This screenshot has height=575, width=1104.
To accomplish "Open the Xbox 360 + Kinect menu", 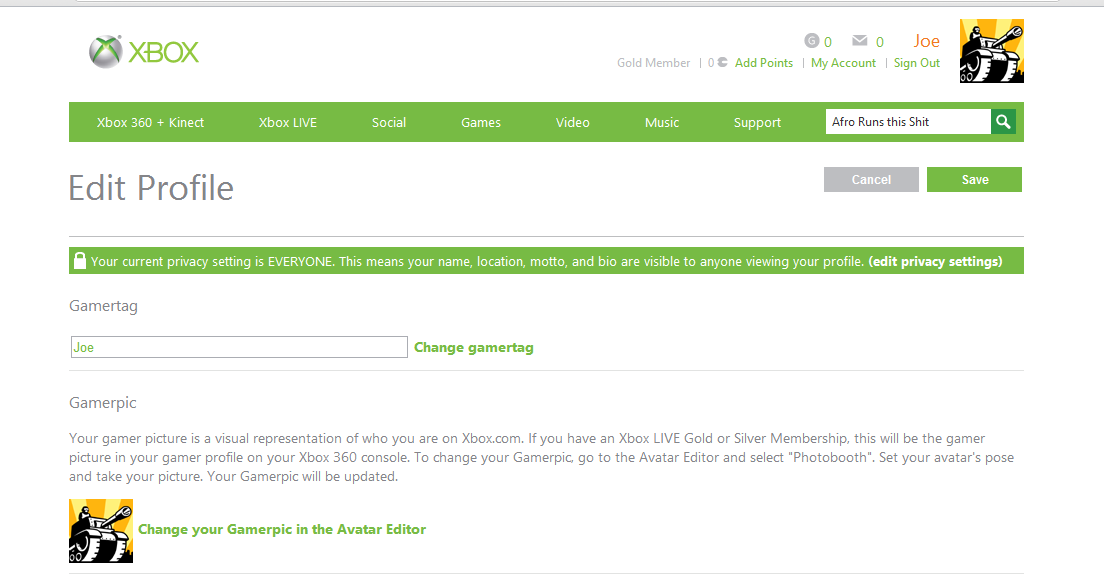I will point(150,122).
